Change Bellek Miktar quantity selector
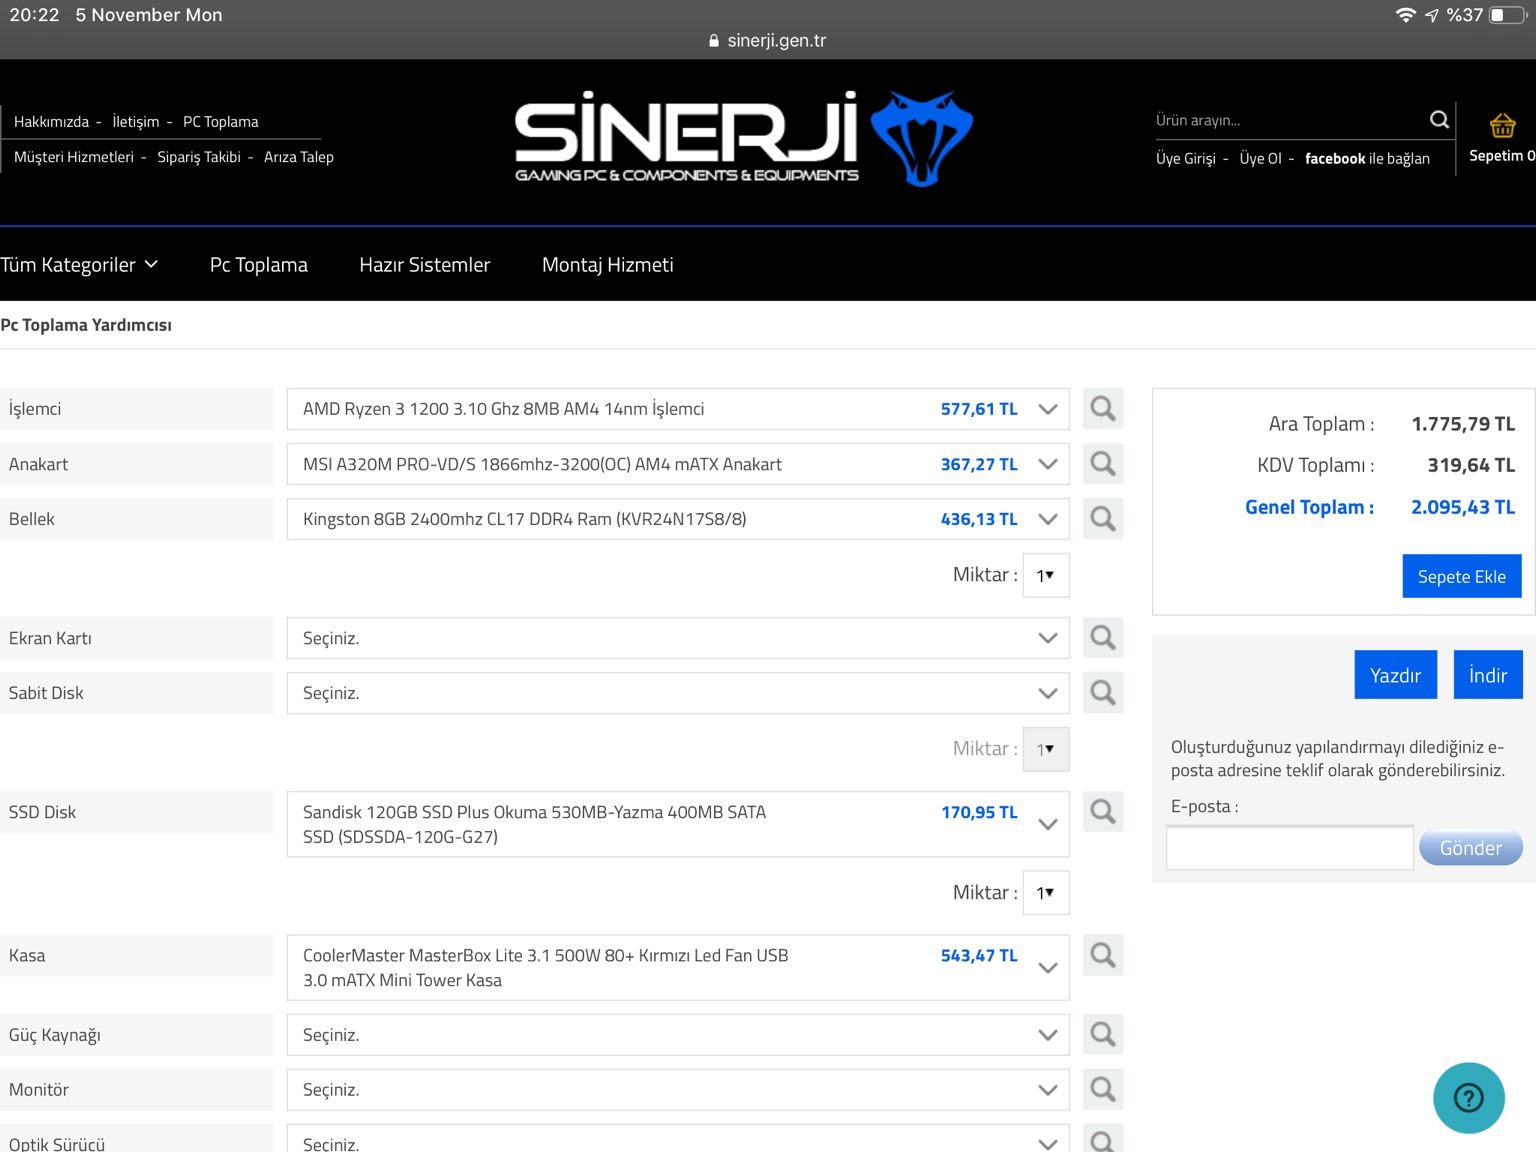The width and height of the screenshot is (1536, 1152). 1046,575
